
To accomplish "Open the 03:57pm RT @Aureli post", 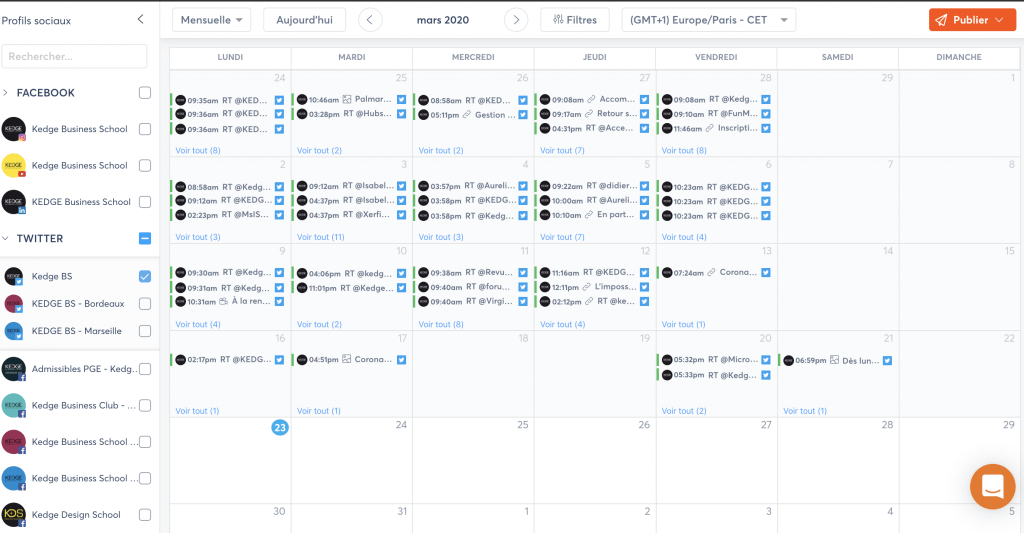I will [471, 186].
